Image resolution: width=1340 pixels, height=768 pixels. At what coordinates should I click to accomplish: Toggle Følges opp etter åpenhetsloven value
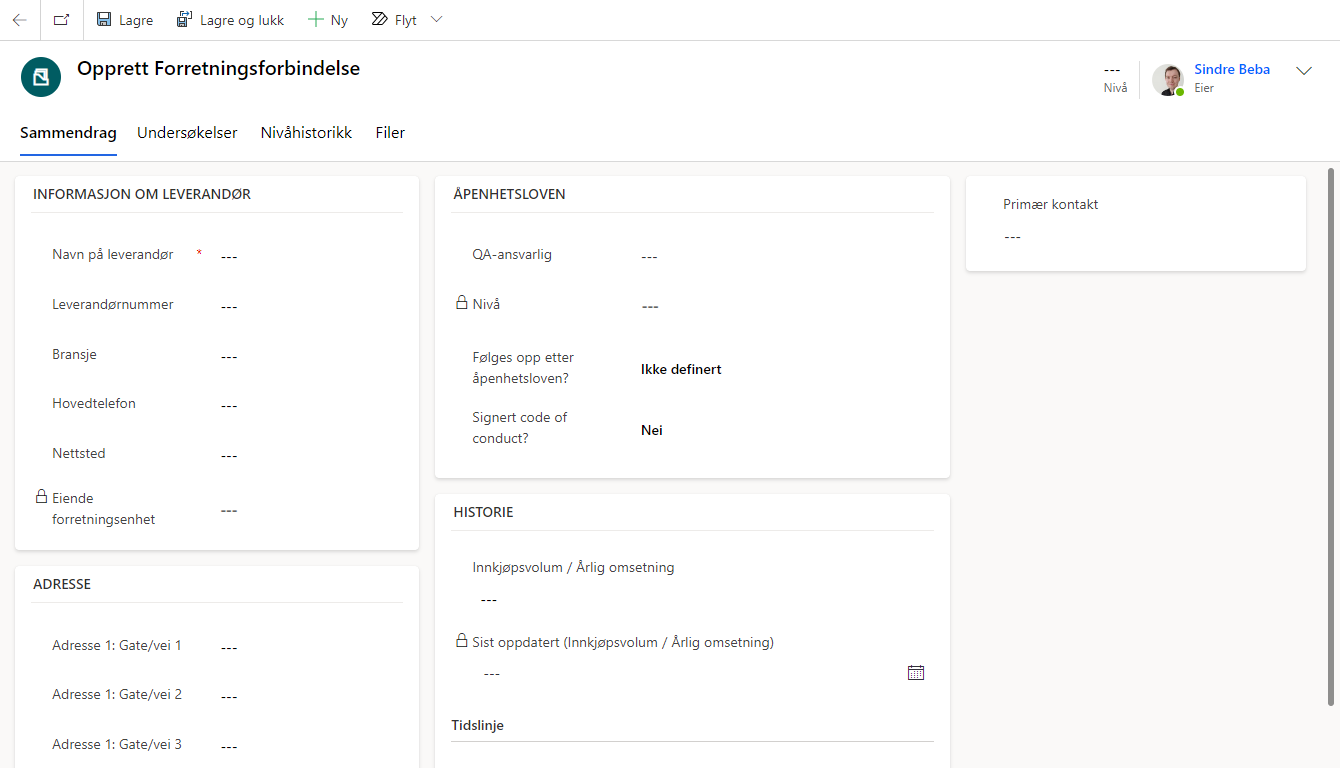click(x=681, y=369)
